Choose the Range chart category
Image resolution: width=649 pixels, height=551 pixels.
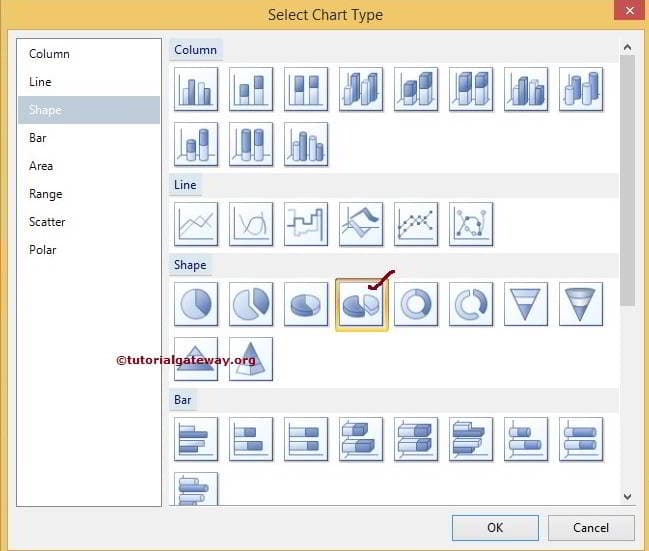tap(89, 194)
